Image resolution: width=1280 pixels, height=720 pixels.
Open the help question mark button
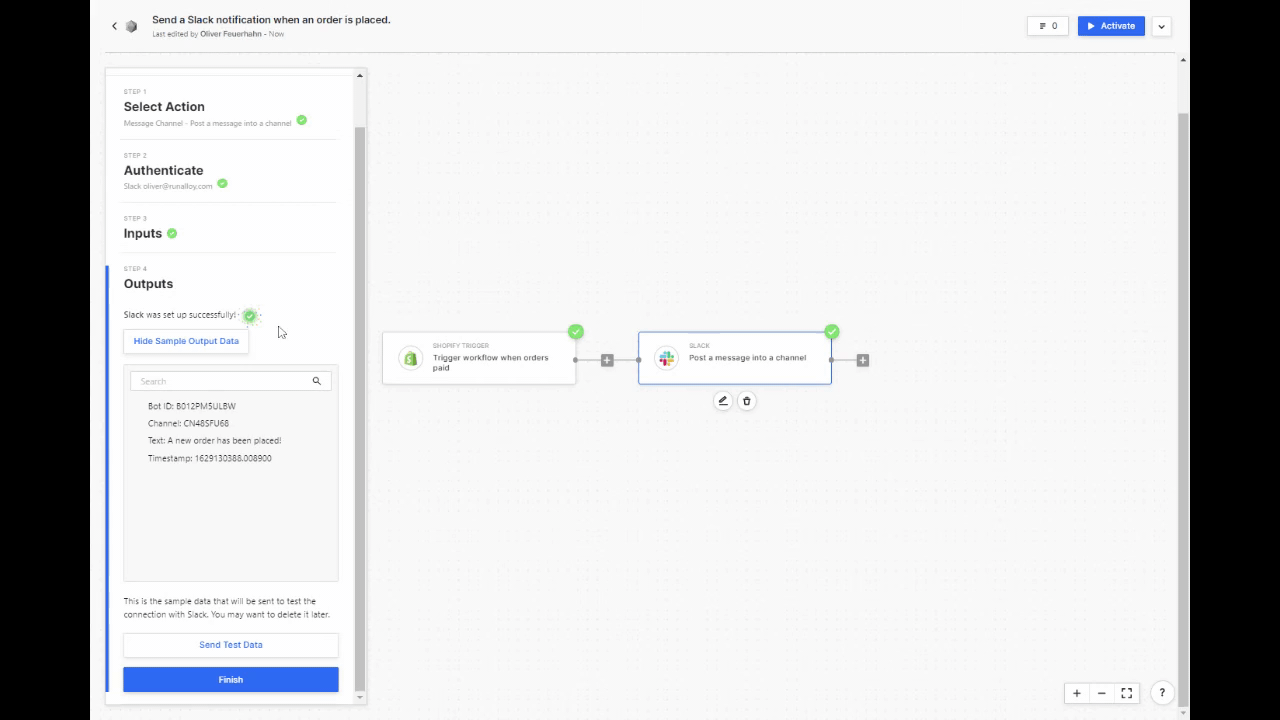tap(1162, 693)
